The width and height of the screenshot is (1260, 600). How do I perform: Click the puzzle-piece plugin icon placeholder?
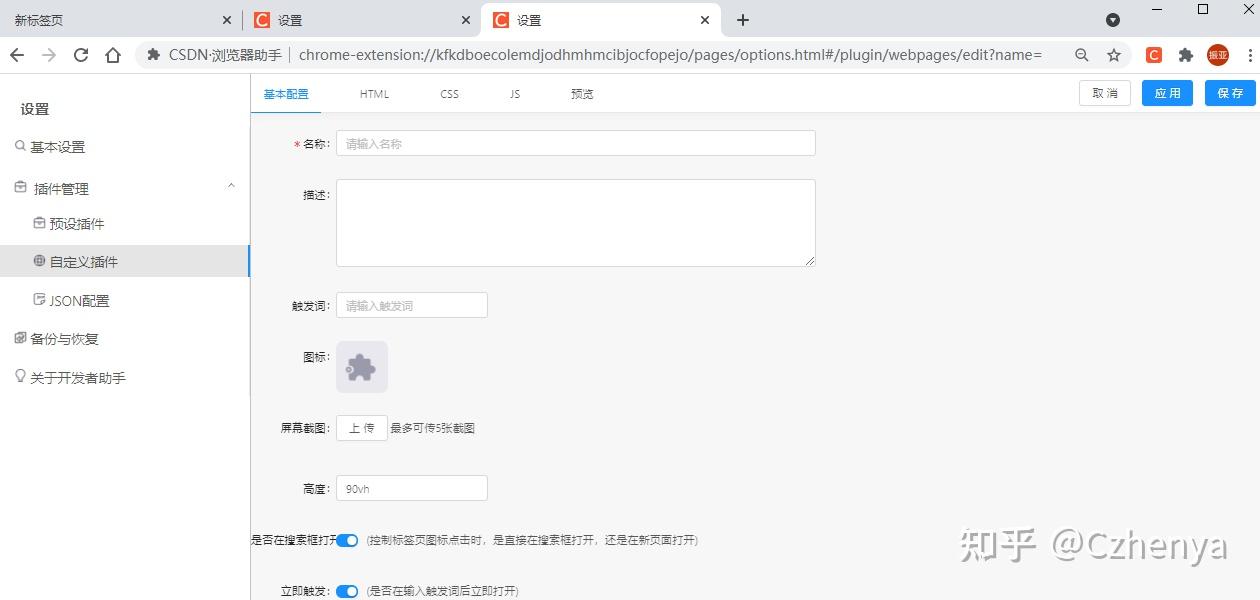coord(361,366)
